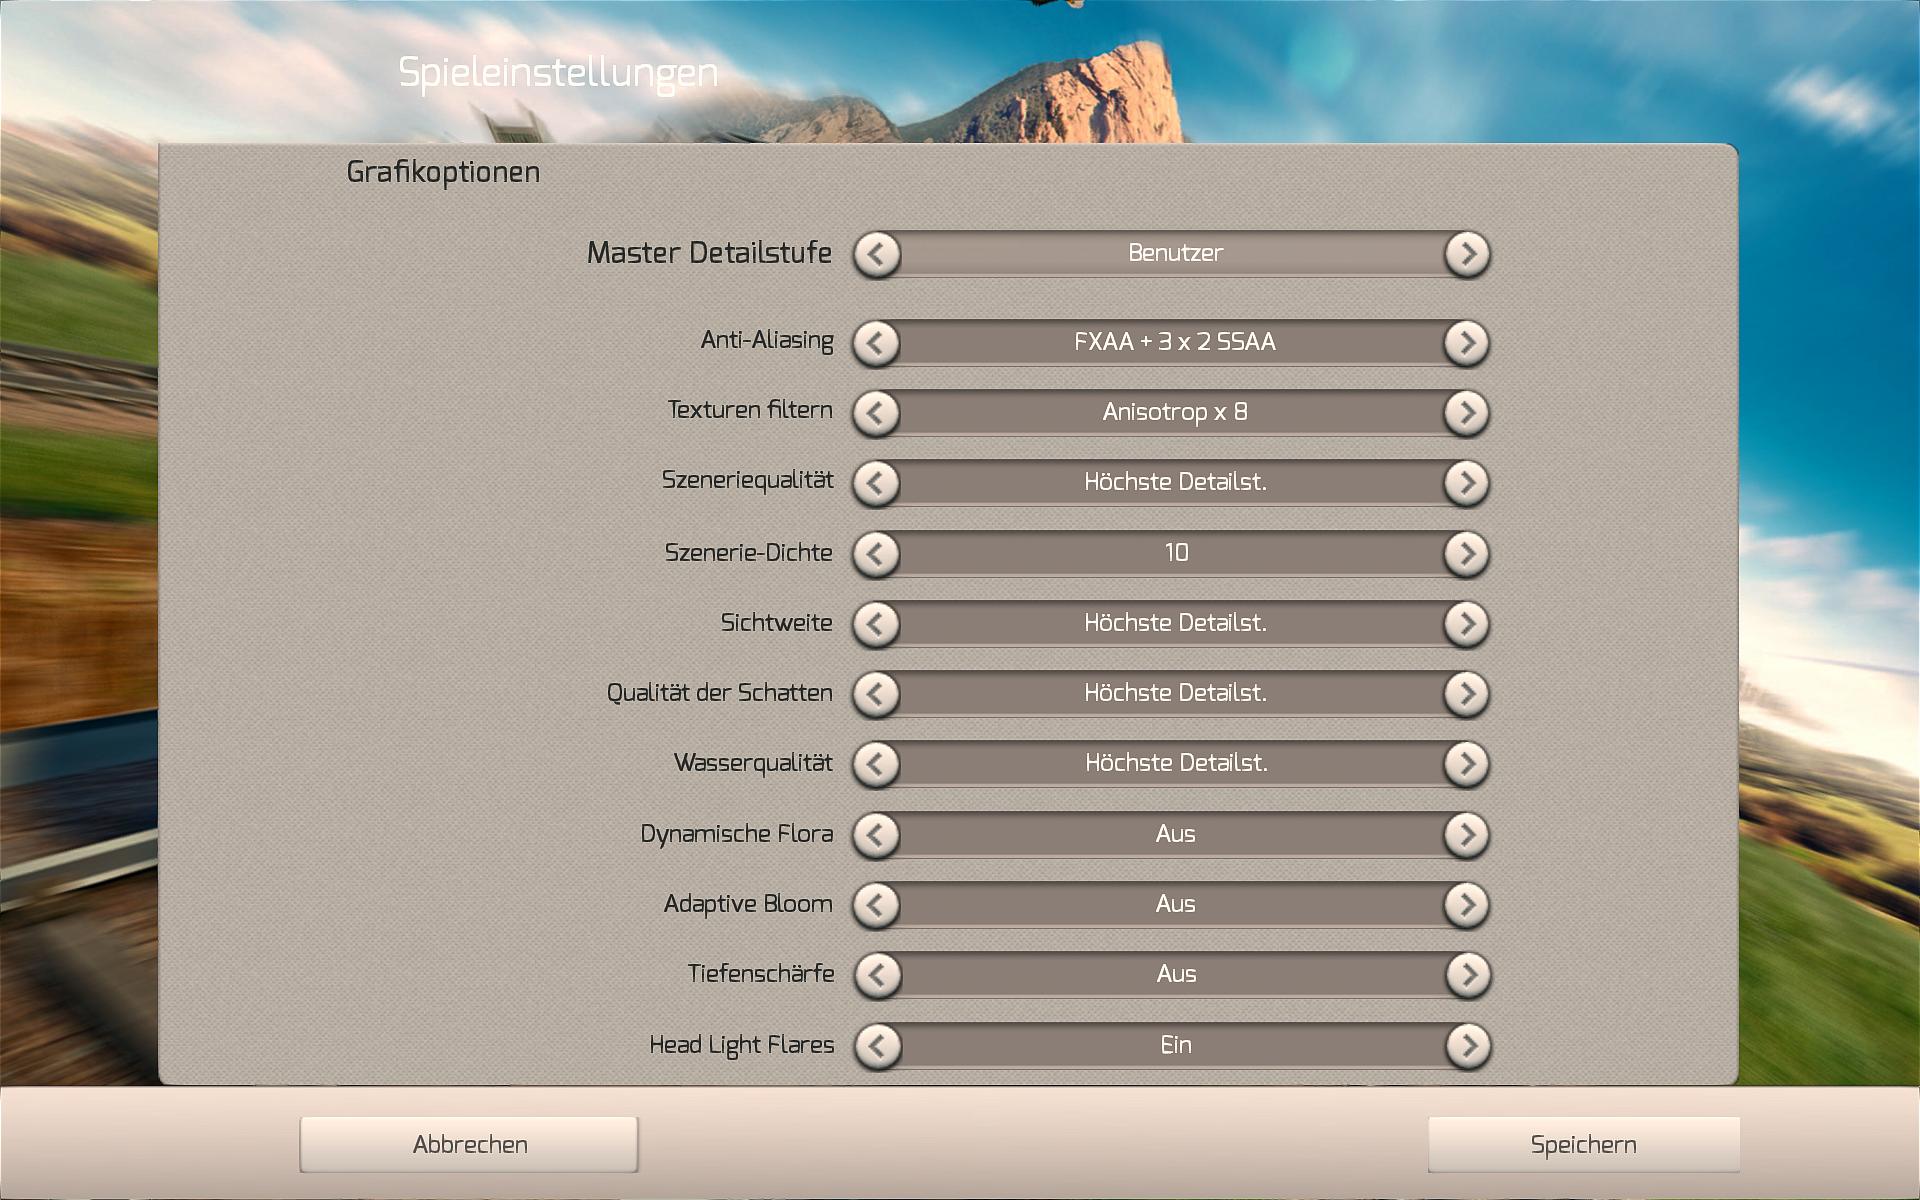The width and height of the screenshot is (1920, 1200).
Task: Decrease Anti-Aliasing setting with left arrow
Action: click(877, 343)
